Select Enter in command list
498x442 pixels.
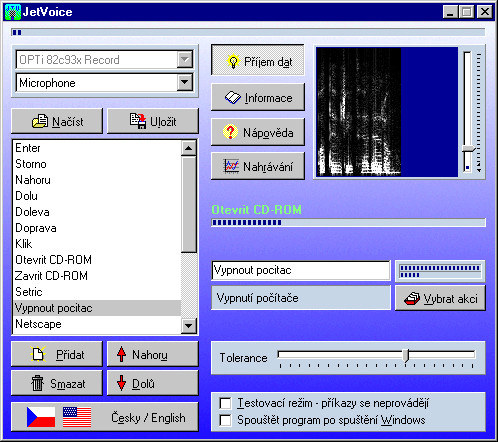coord(97,148)
